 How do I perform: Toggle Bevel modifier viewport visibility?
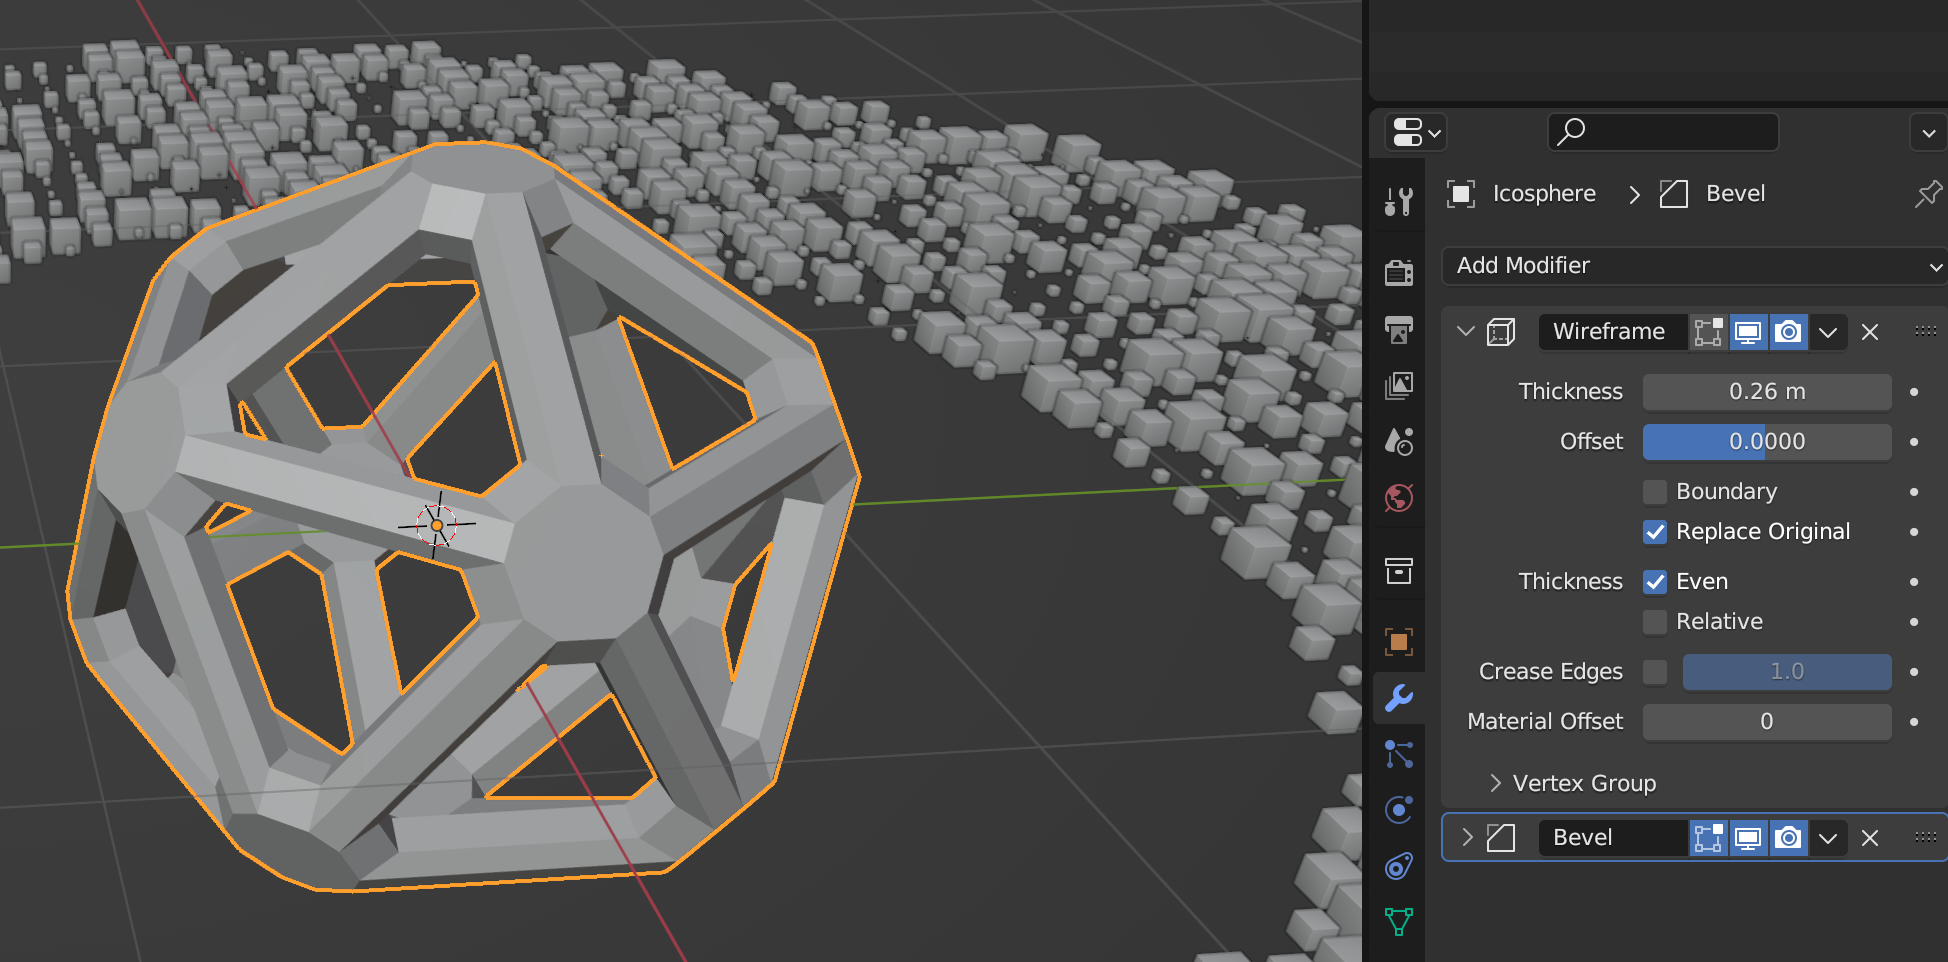(x=1748, y=838)
